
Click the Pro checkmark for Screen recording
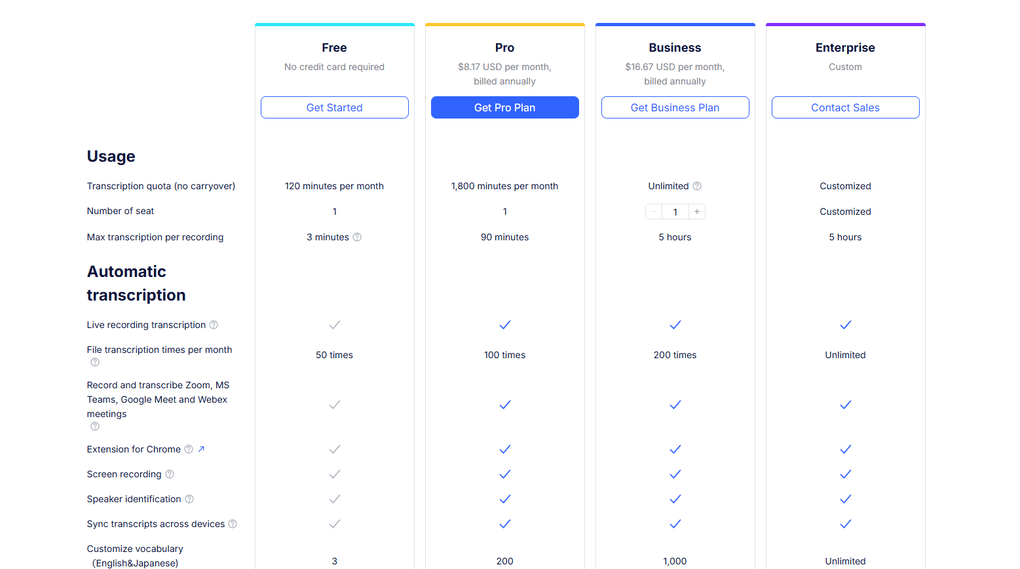(x=504, y=474)
